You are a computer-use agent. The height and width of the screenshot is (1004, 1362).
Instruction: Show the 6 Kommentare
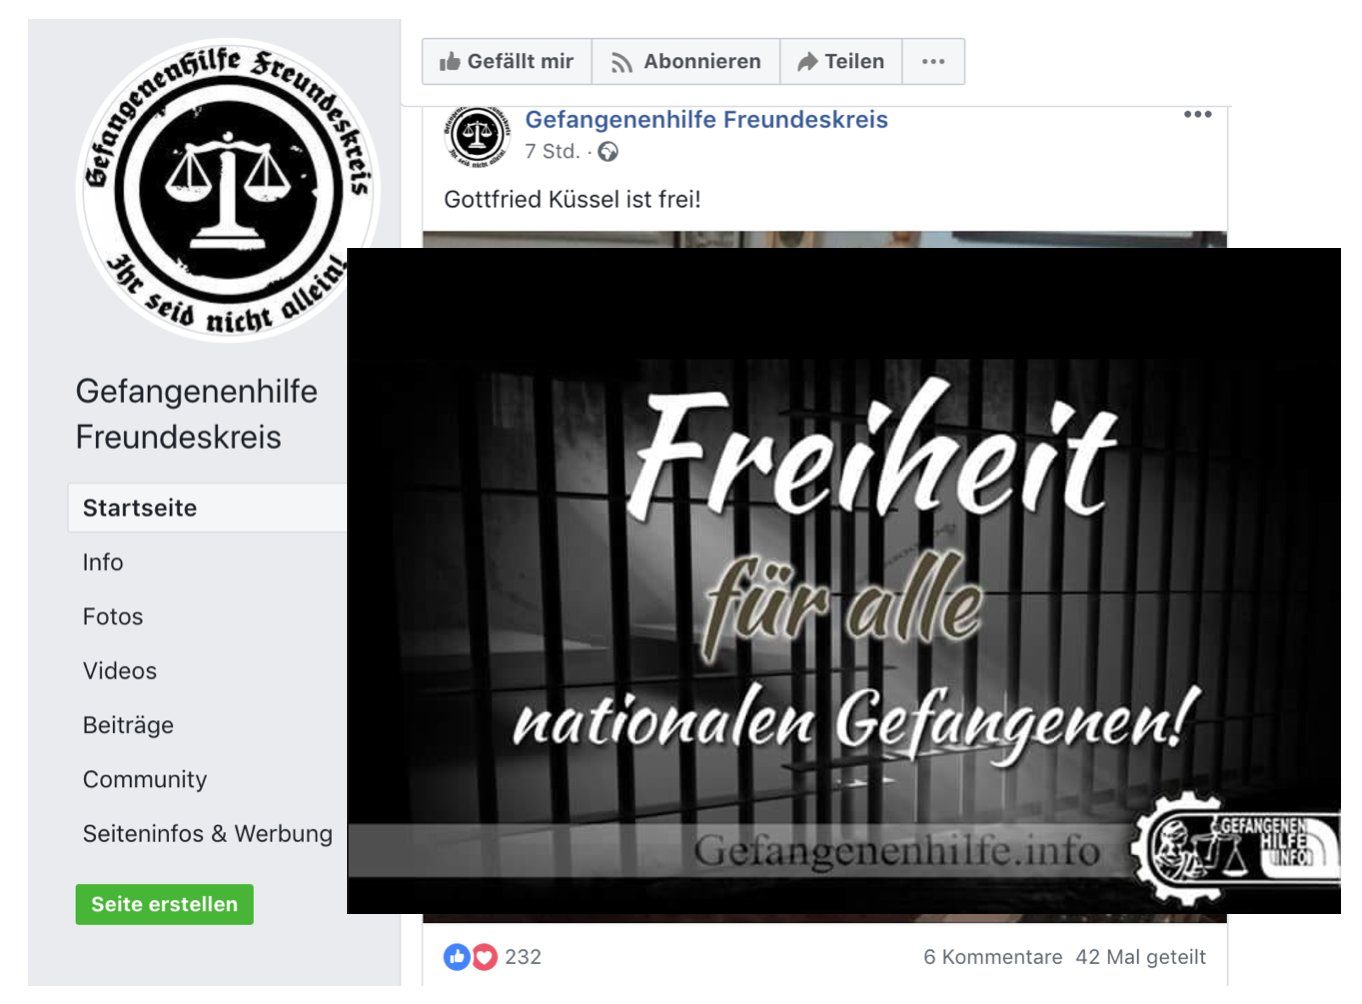(x=993, y=957)
